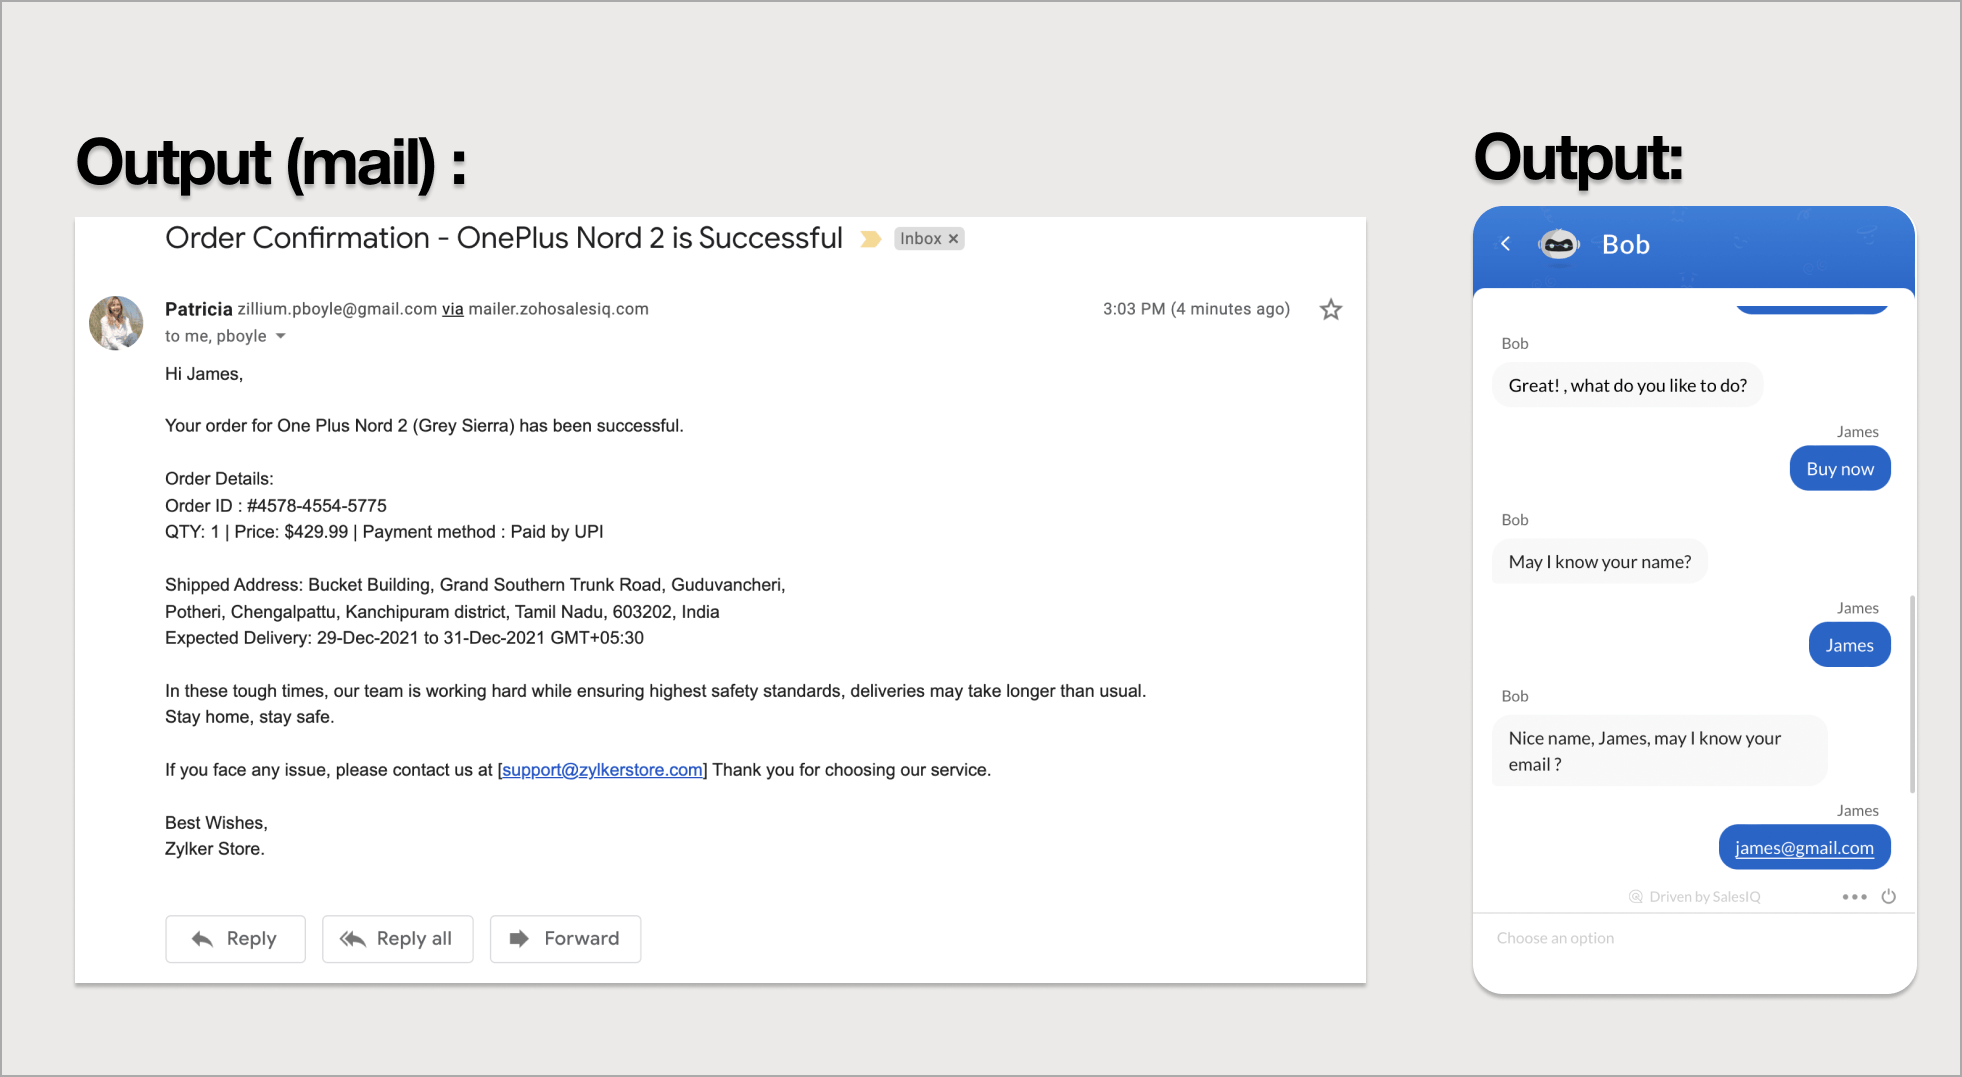
Task: Click the Order ID #4578-4554-5775 line
Action: (276, 506)
